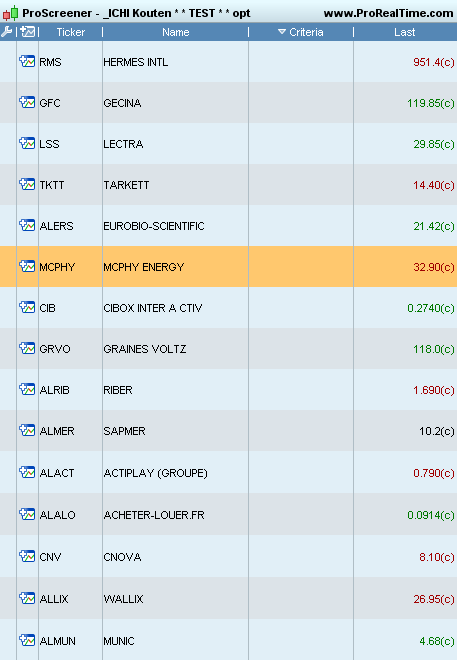Click the 26.95(c) last price
Image resolution: width=457 pixels, height=660 pixels.
[x=433, y=599]
